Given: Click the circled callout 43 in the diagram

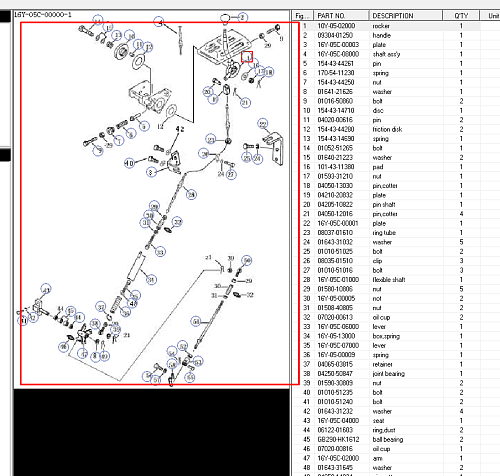Looking at the screenshot, I should click(x=46, y=289).
